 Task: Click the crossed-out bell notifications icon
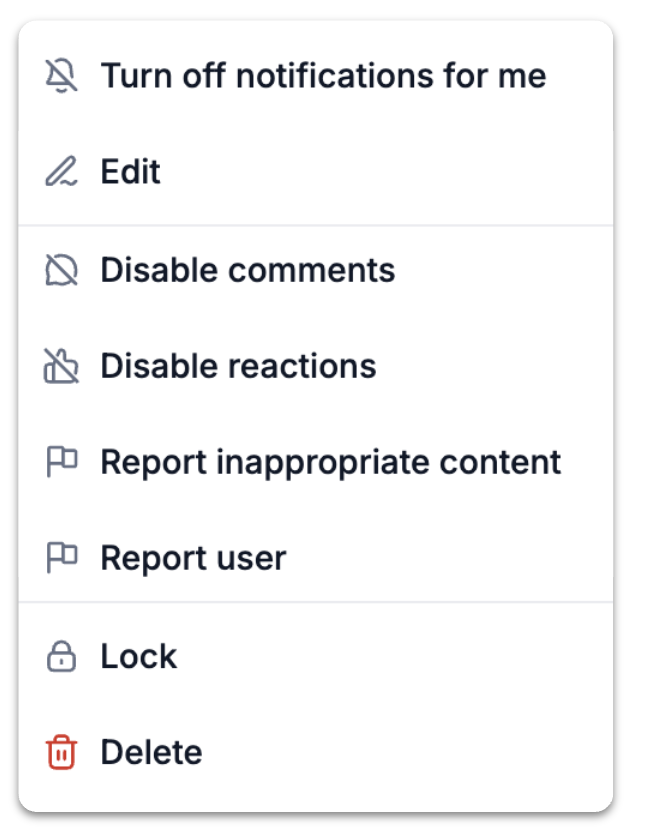(61, 75)
